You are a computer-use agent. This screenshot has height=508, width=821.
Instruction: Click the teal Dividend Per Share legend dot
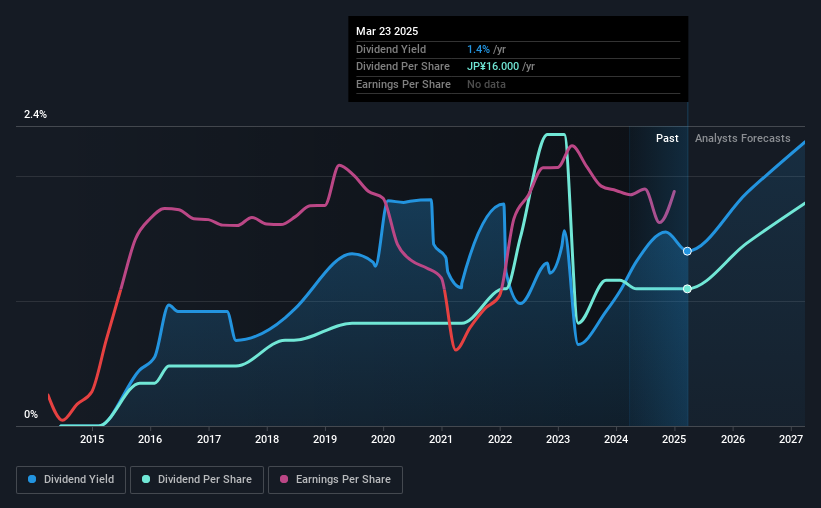(146, 479)
